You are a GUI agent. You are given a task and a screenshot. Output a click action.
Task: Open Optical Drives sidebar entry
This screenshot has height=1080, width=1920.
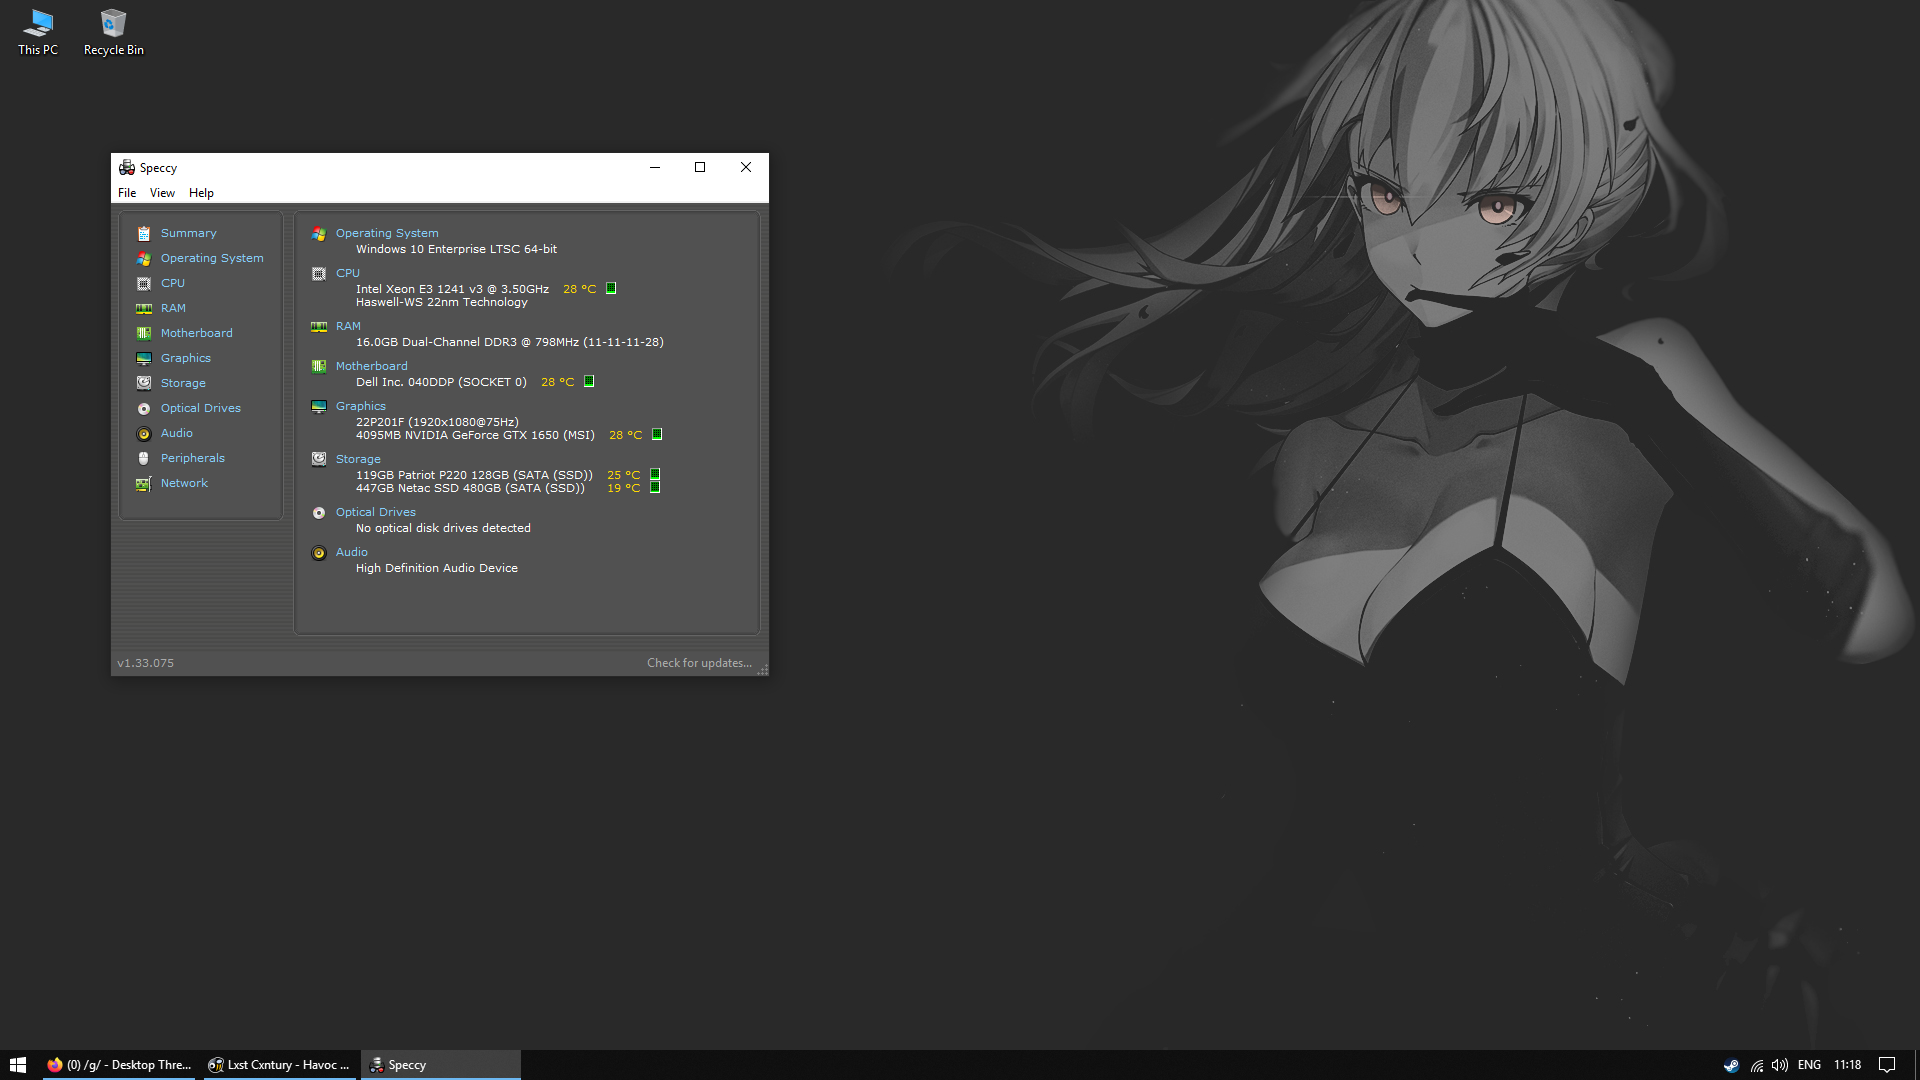click(200, 408)
